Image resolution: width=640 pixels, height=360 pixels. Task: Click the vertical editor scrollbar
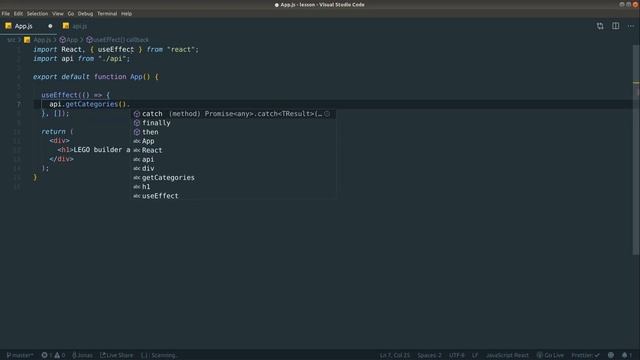(x=636, y=150)
